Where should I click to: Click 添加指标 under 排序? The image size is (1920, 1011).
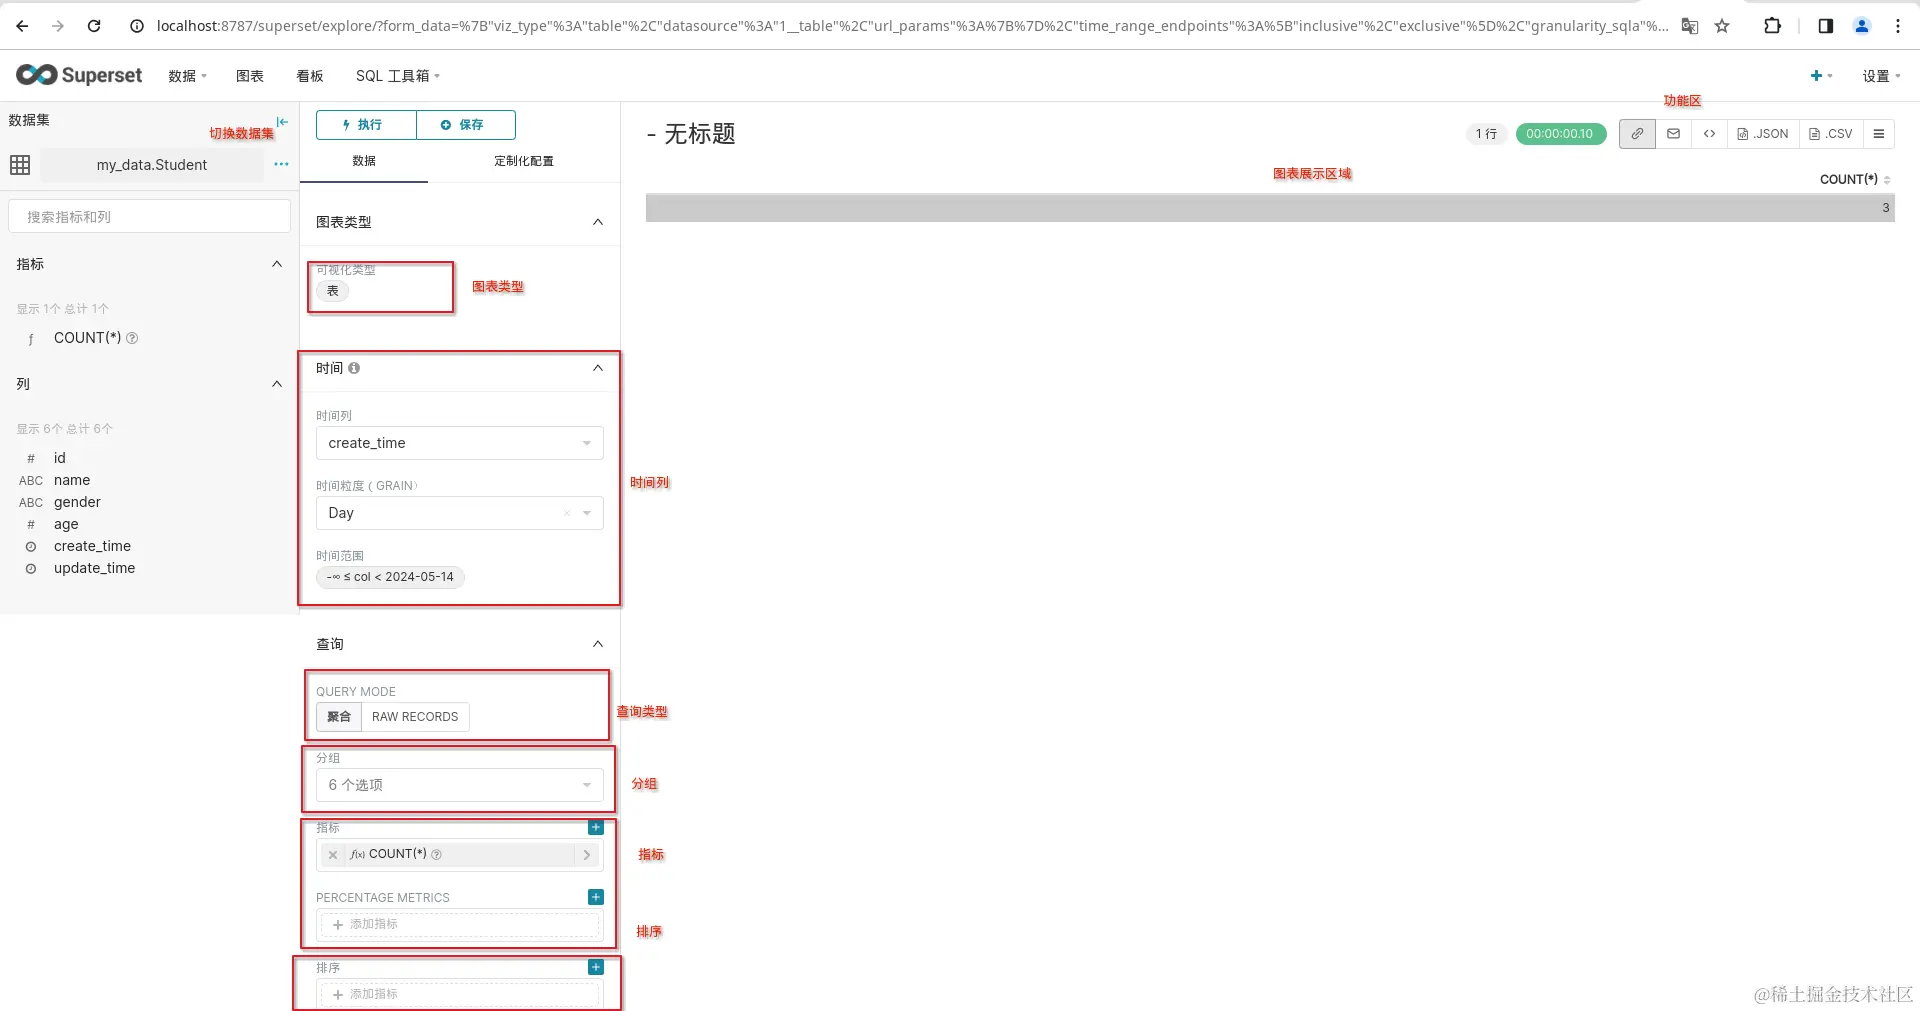[461, 994]
